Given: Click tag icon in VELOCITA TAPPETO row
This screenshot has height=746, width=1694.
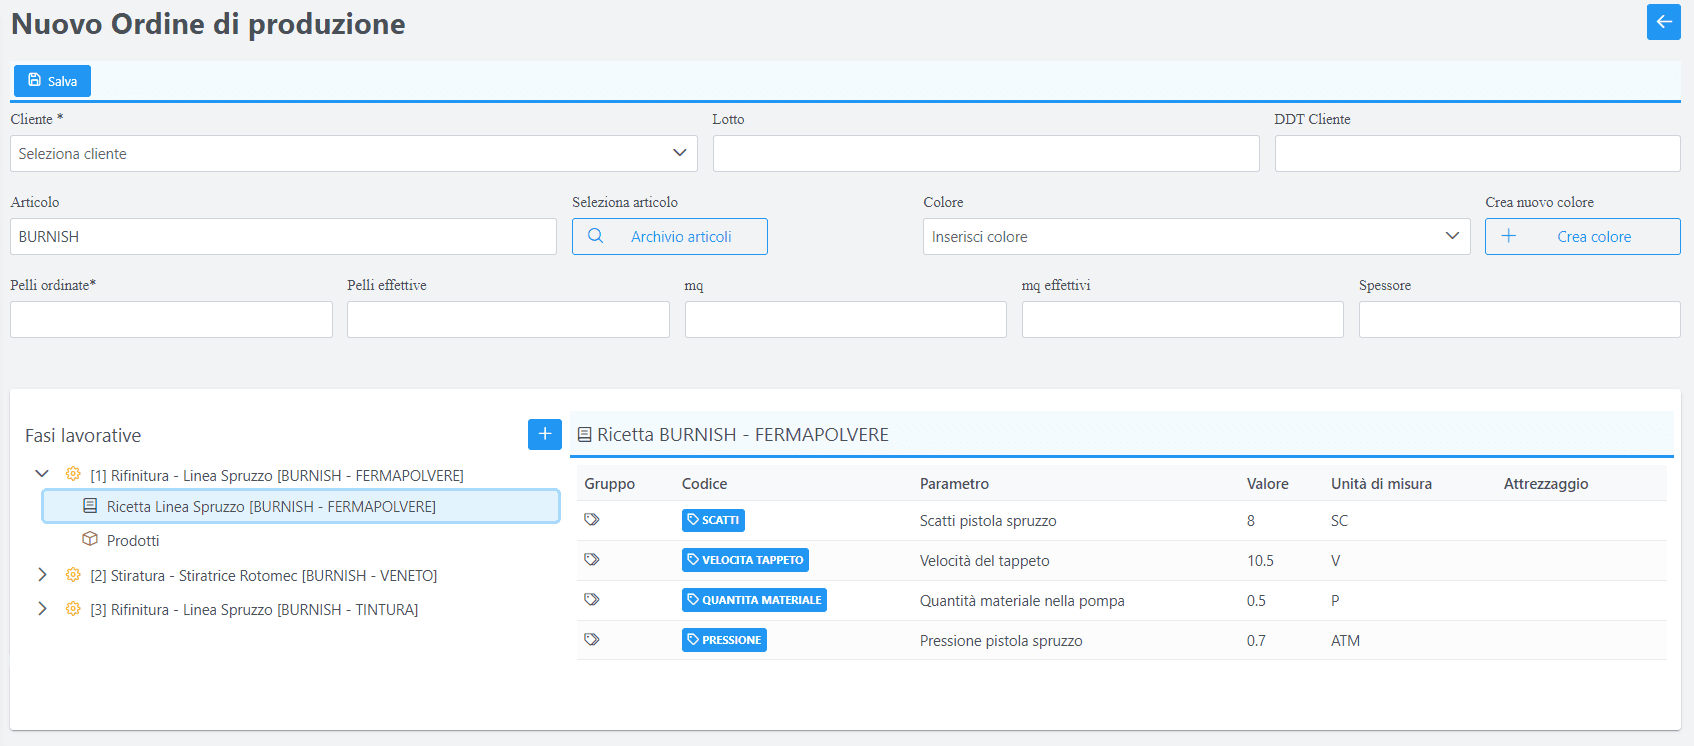Looking at the screenshot, I should [x=592, y=560].
